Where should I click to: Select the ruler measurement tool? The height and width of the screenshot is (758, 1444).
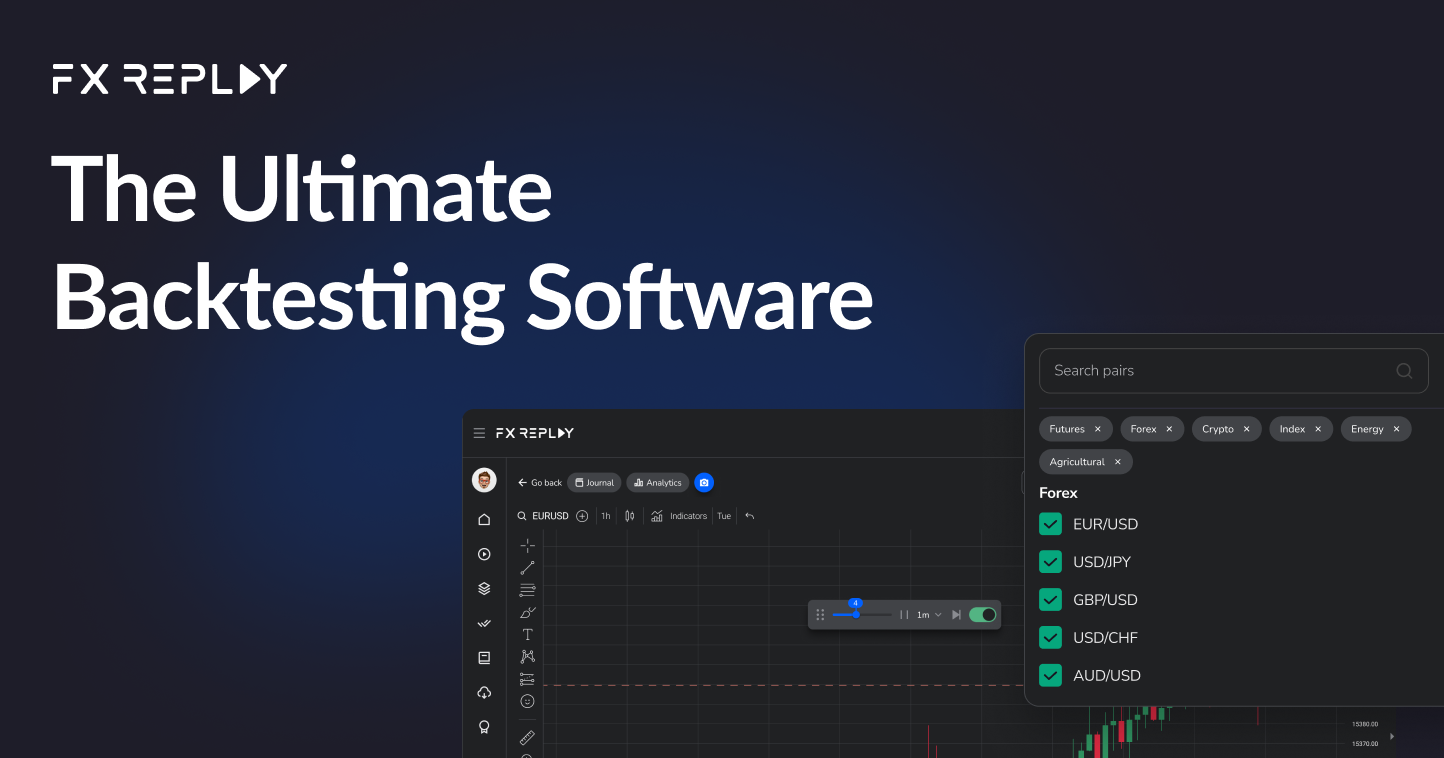pyautogui.click(x=527, y=738)
